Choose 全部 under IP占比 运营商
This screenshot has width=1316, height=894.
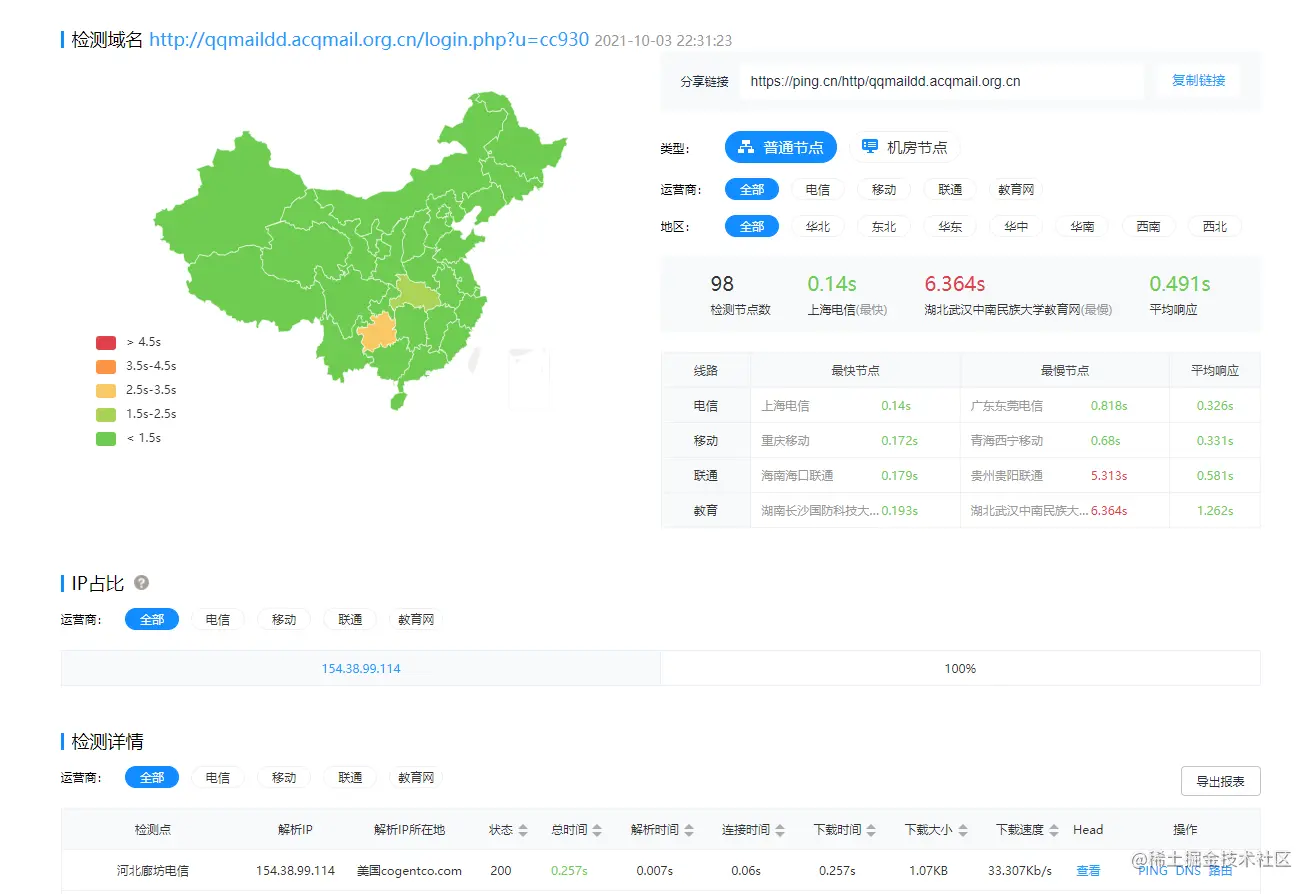click(152, 619)
